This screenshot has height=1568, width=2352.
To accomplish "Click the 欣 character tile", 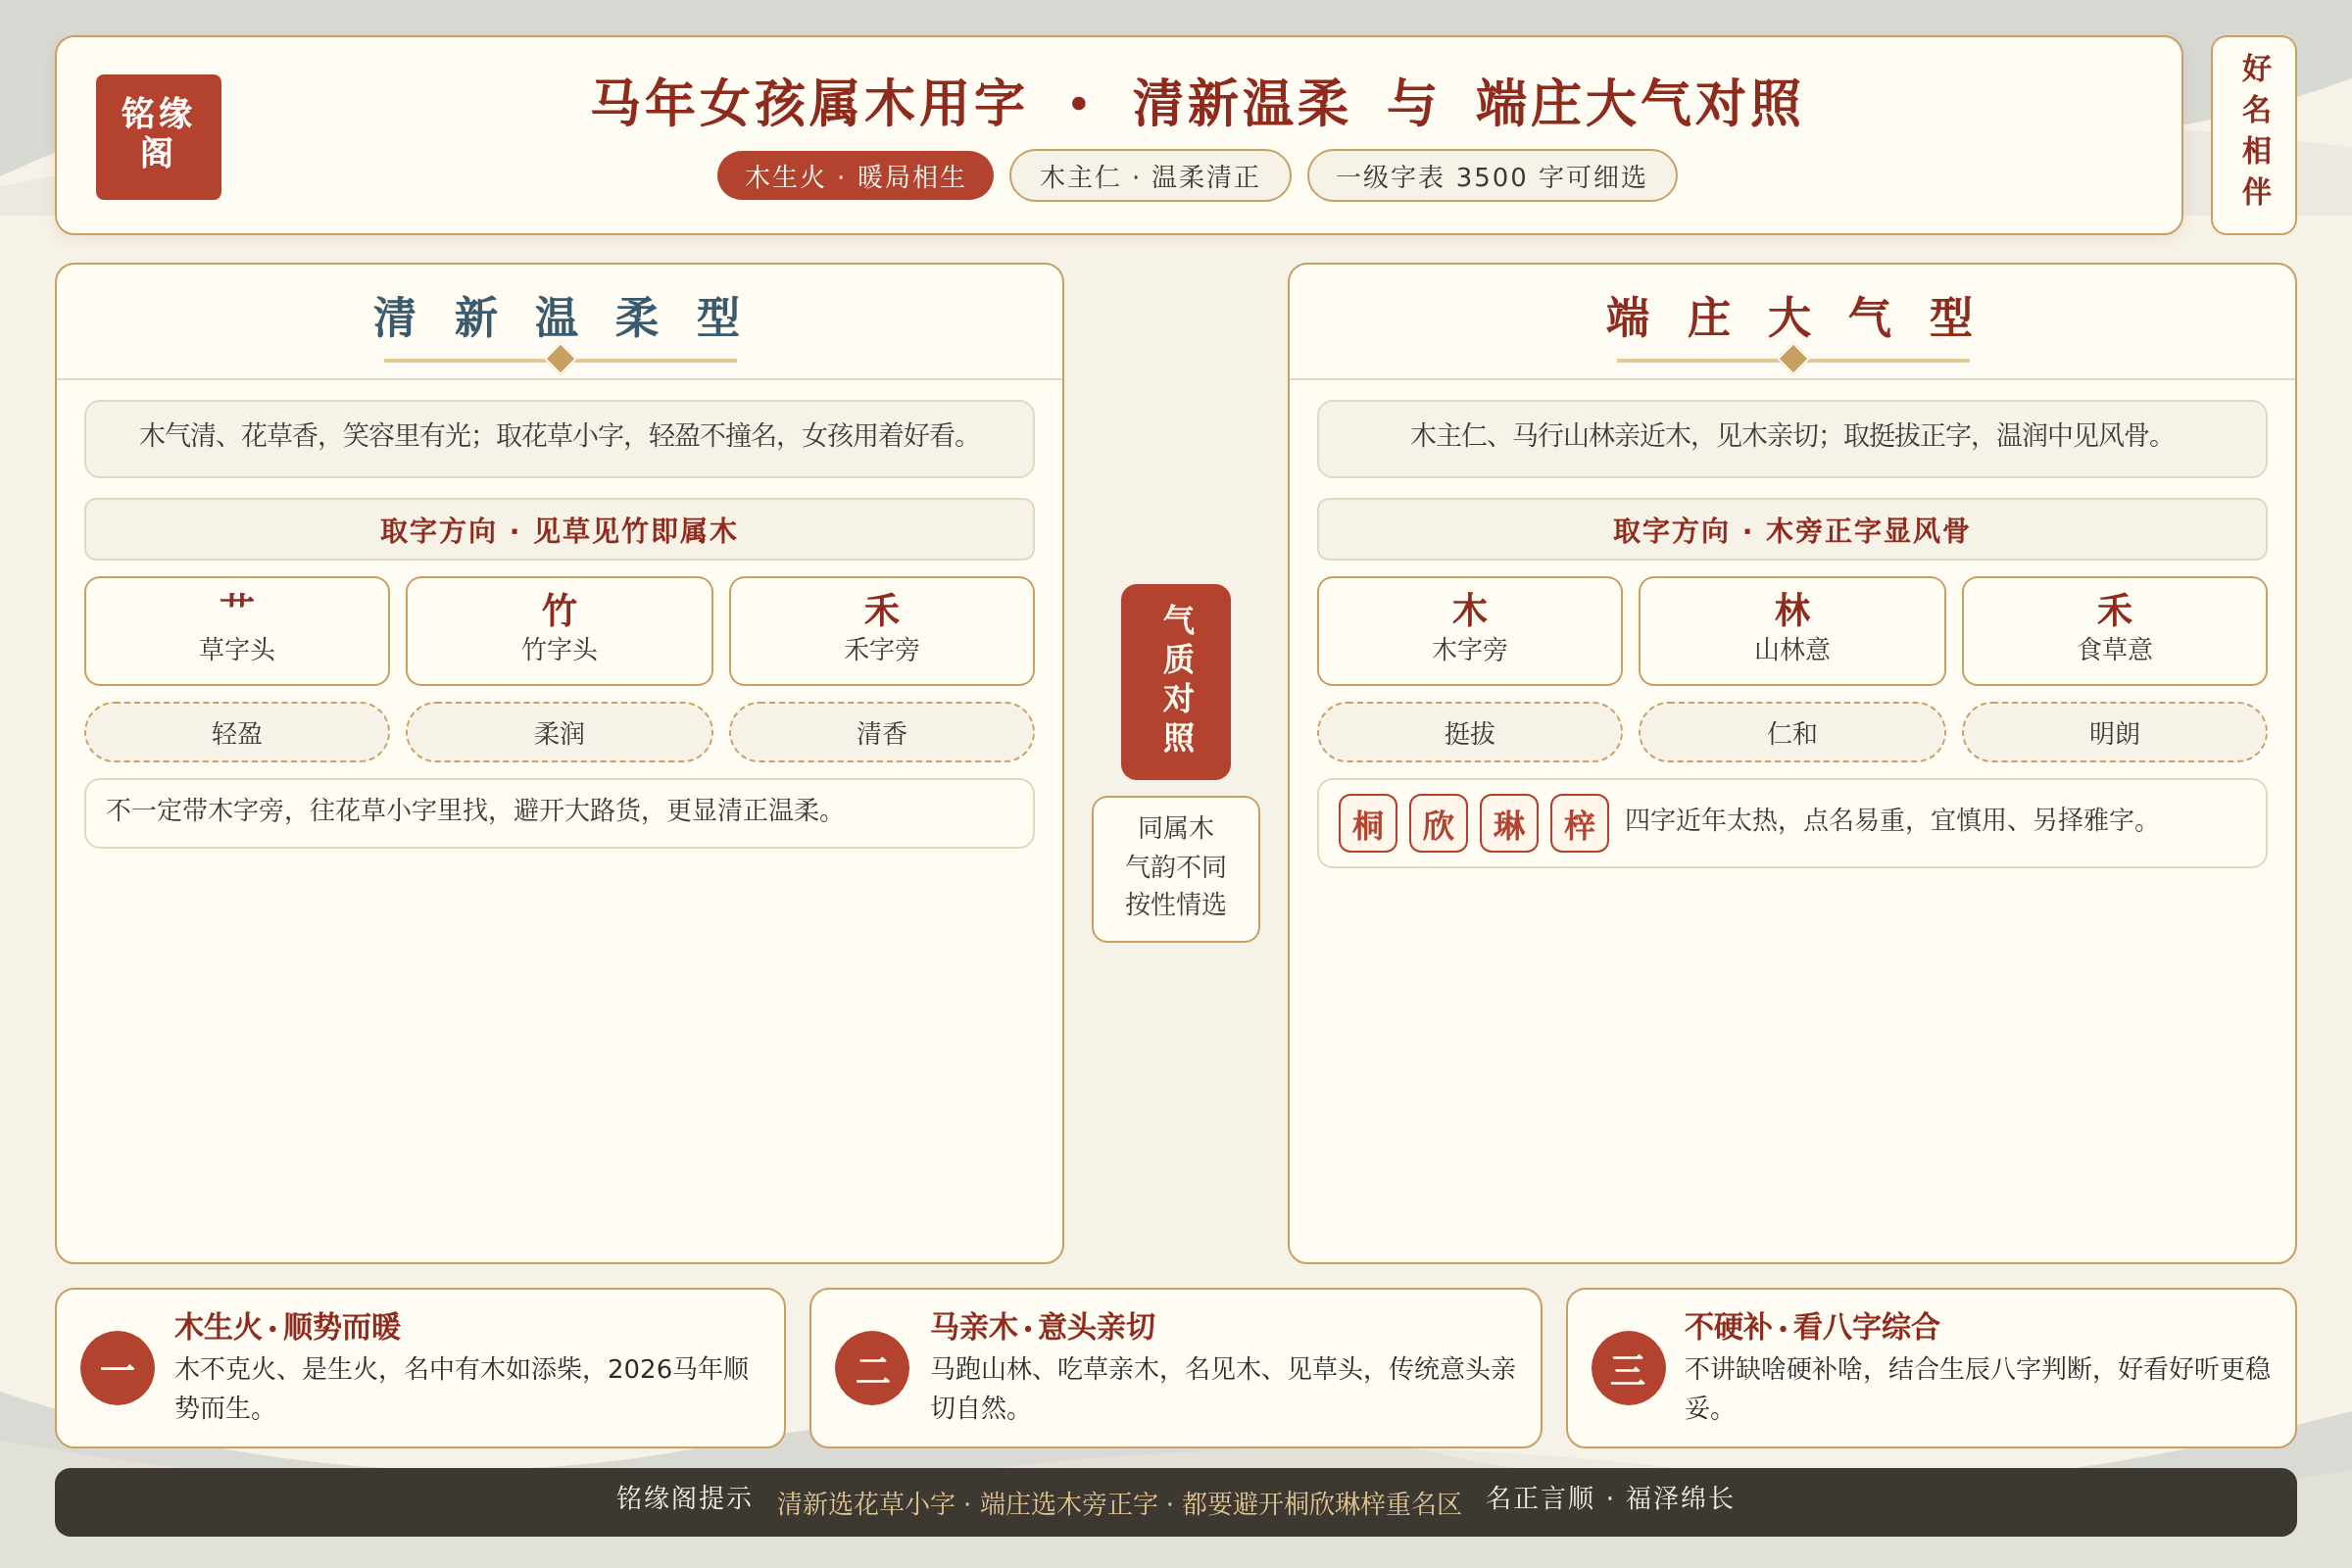I will [x=1438, y=823].
